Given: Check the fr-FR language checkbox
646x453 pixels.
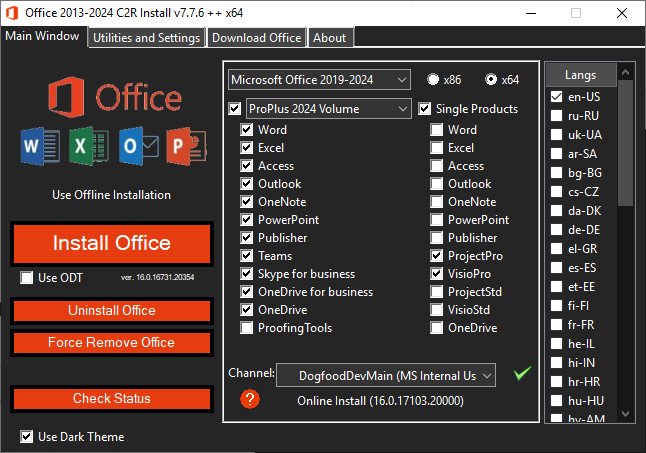Looking at the screenshot, I should 557,325.
